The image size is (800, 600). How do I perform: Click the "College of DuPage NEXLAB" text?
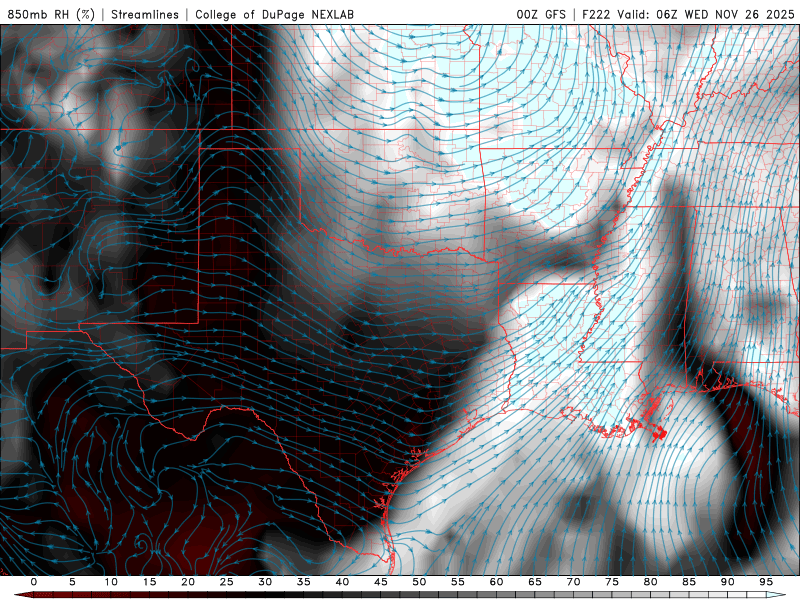274,14
